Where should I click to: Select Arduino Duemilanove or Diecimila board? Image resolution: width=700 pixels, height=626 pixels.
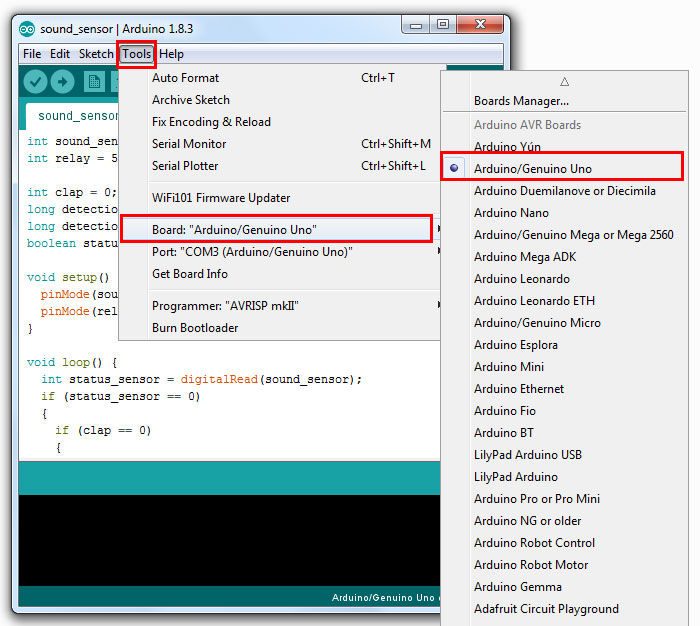point(565,191)
